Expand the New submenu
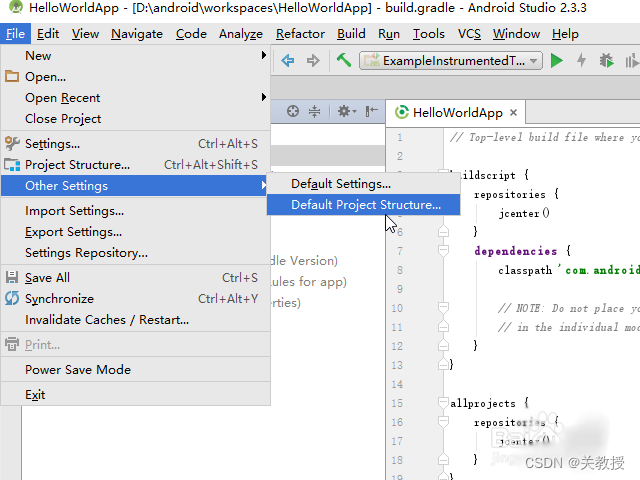 [136, 56]
